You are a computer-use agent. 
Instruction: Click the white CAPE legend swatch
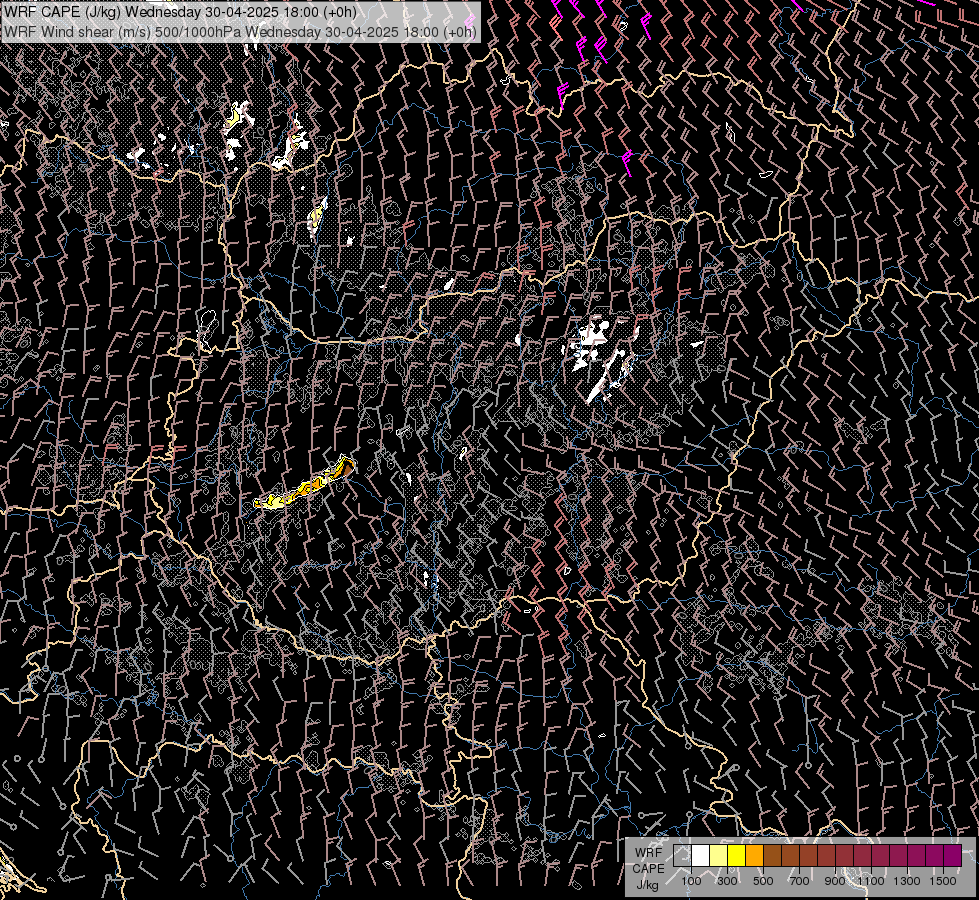coord(701,856)
